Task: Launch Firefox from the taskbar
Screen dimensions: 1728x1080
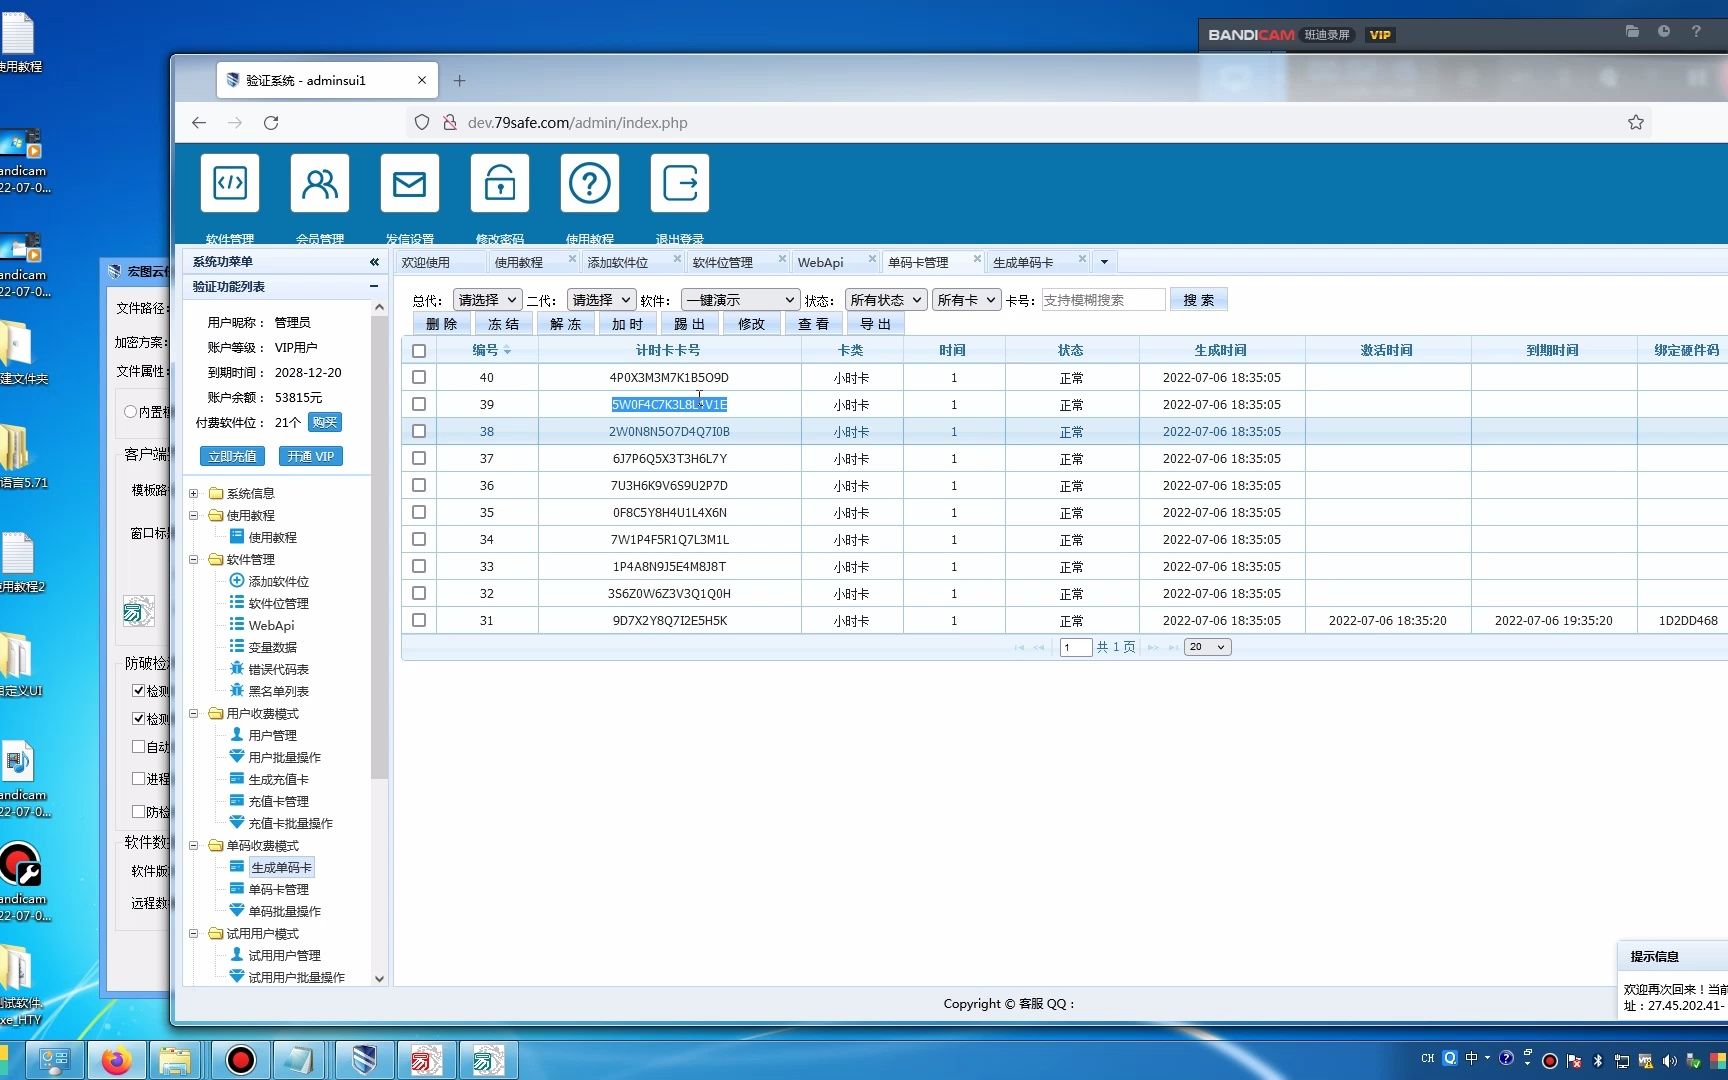Action: [x=117, y=1060]
